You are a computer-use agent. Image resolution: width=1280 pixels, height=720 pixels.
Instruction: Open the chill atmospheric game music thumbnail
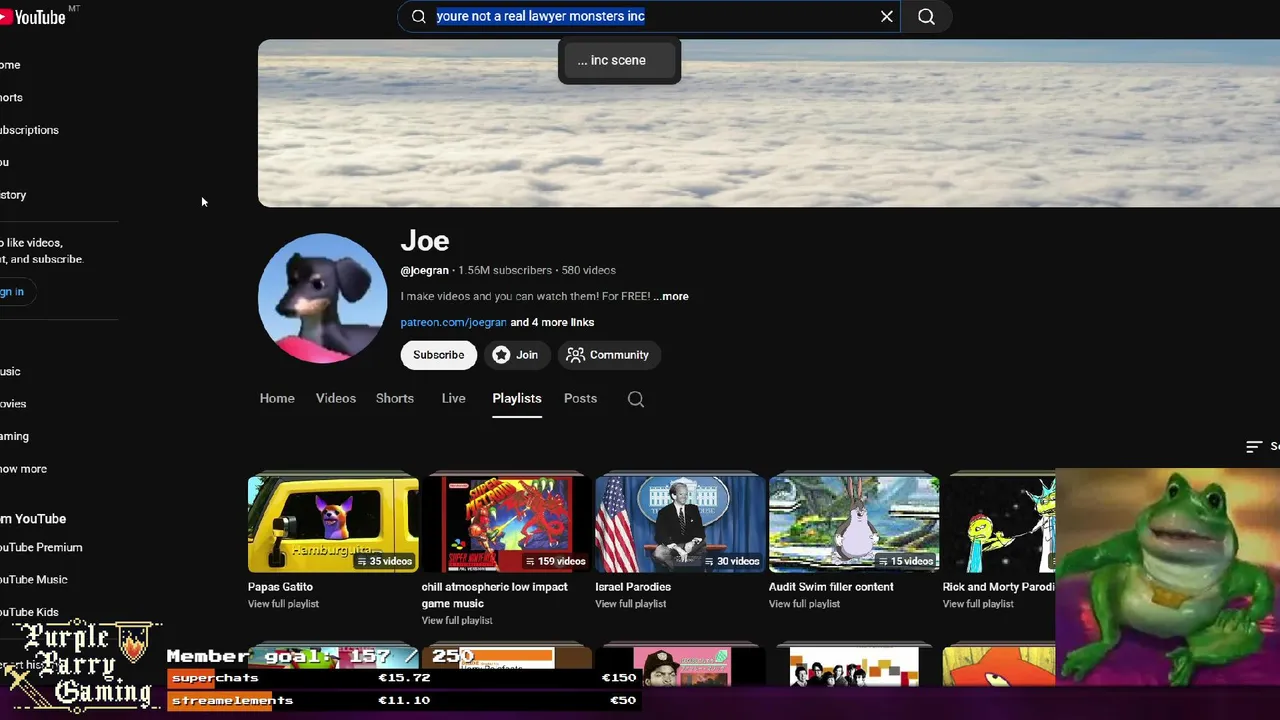(x=507, y=524)
